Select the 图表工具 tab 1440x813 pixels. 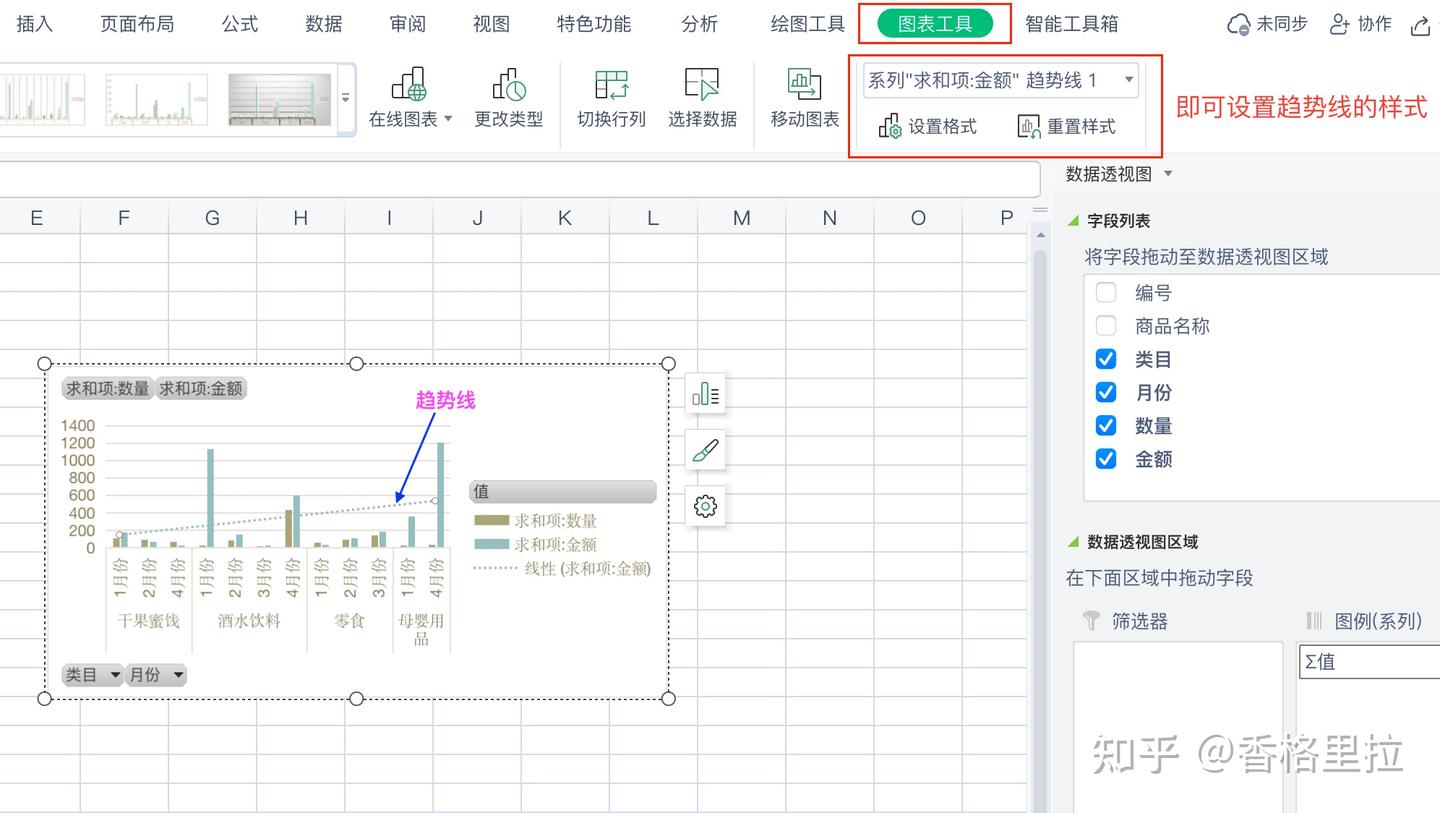pyautogui.click(x=935, y=24)
